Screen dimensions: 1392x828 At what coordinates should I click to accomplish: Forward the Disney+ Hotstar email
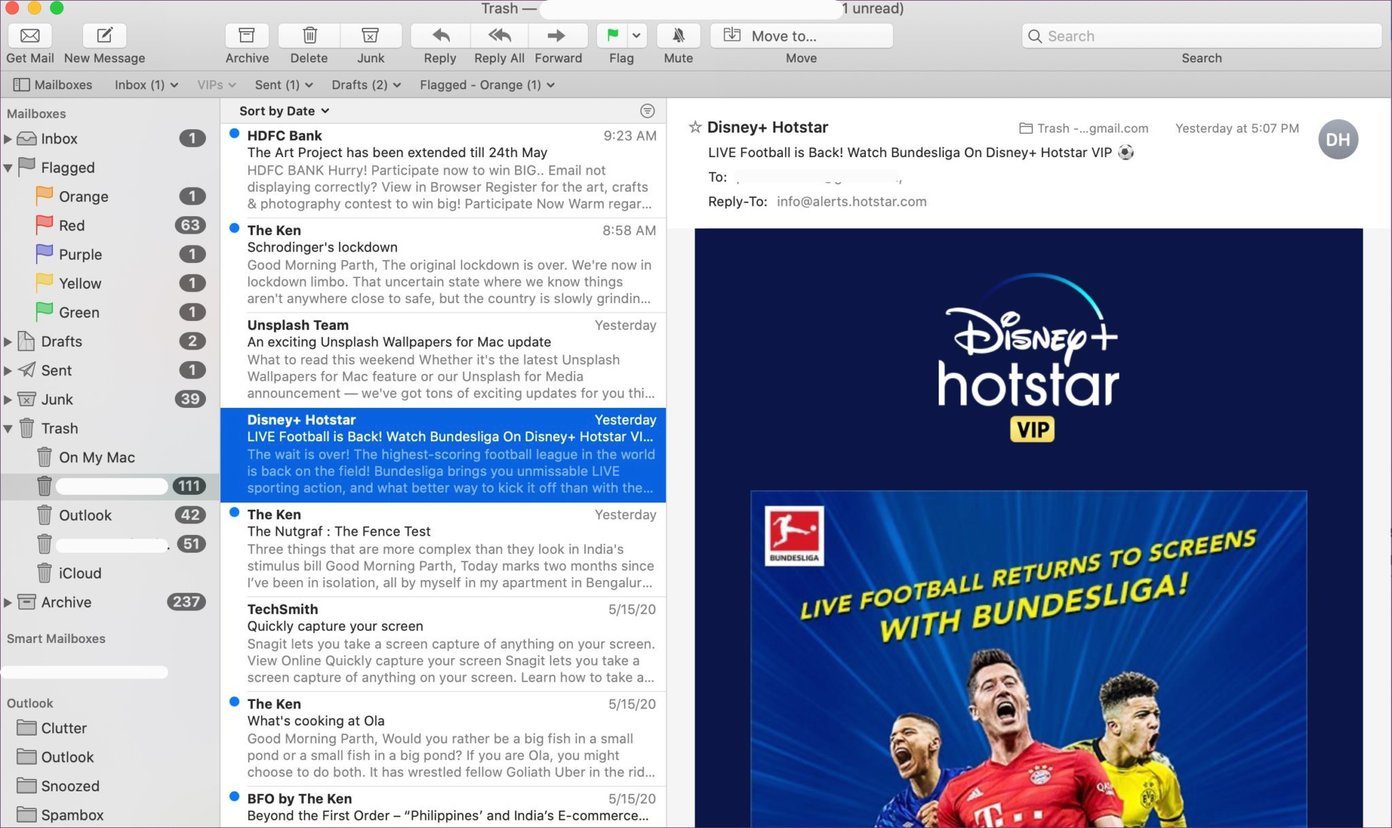[x=558, y=36]
